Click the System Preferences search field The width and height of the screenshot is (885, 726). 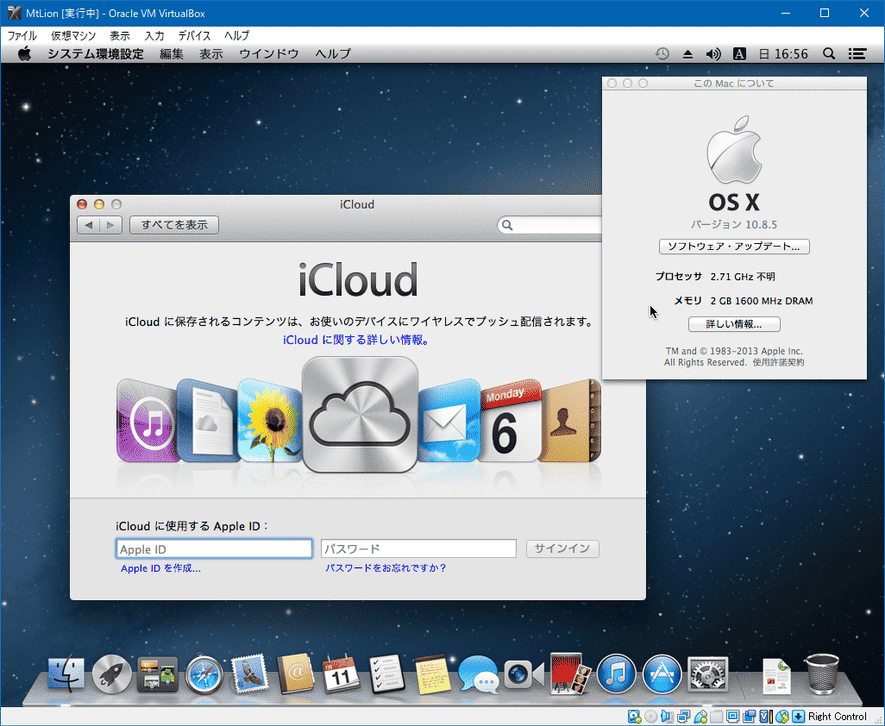click(x=550, y=225)
